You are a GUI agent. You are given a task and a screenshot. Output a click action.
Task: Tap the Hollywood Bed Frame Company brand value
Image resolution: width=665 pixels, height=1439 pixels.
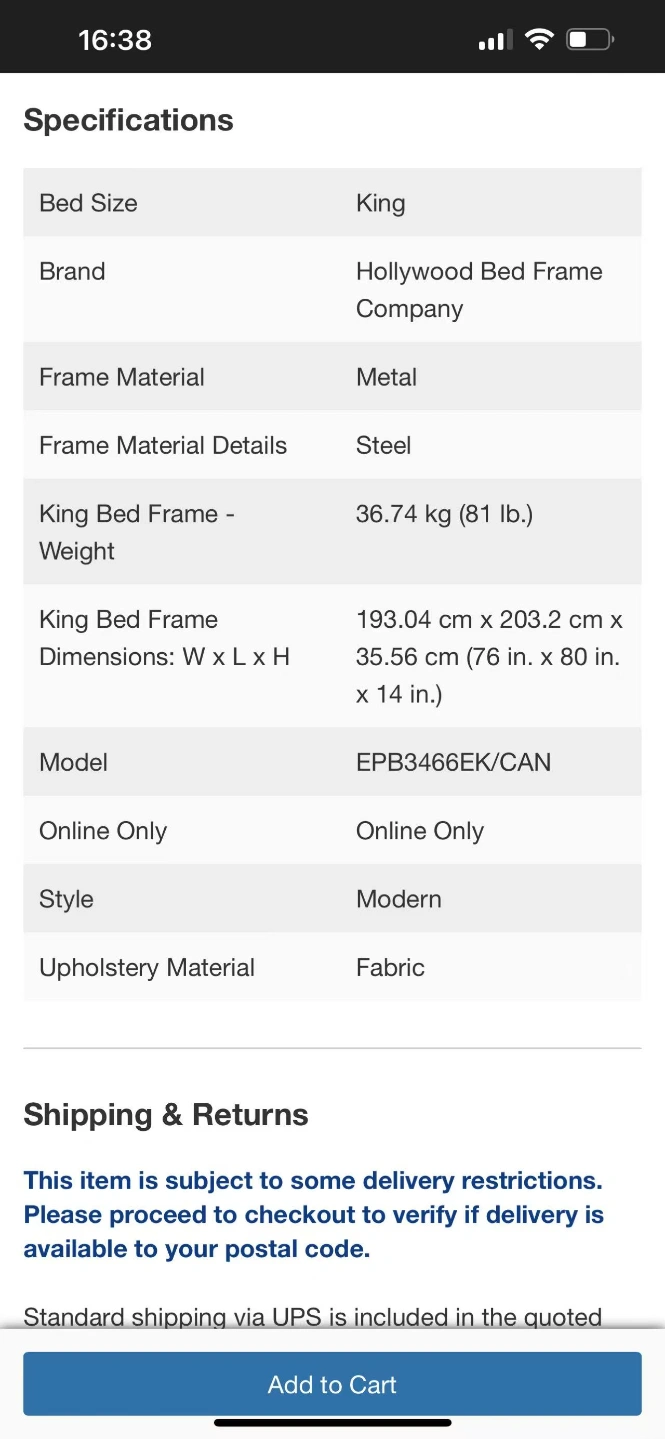tap(479, 290)
